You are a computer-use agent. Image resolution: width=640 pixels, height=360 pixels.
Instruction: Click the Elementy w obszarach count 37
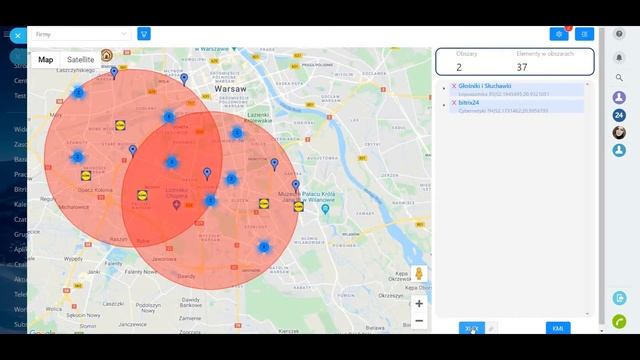(x=522, y=67)
